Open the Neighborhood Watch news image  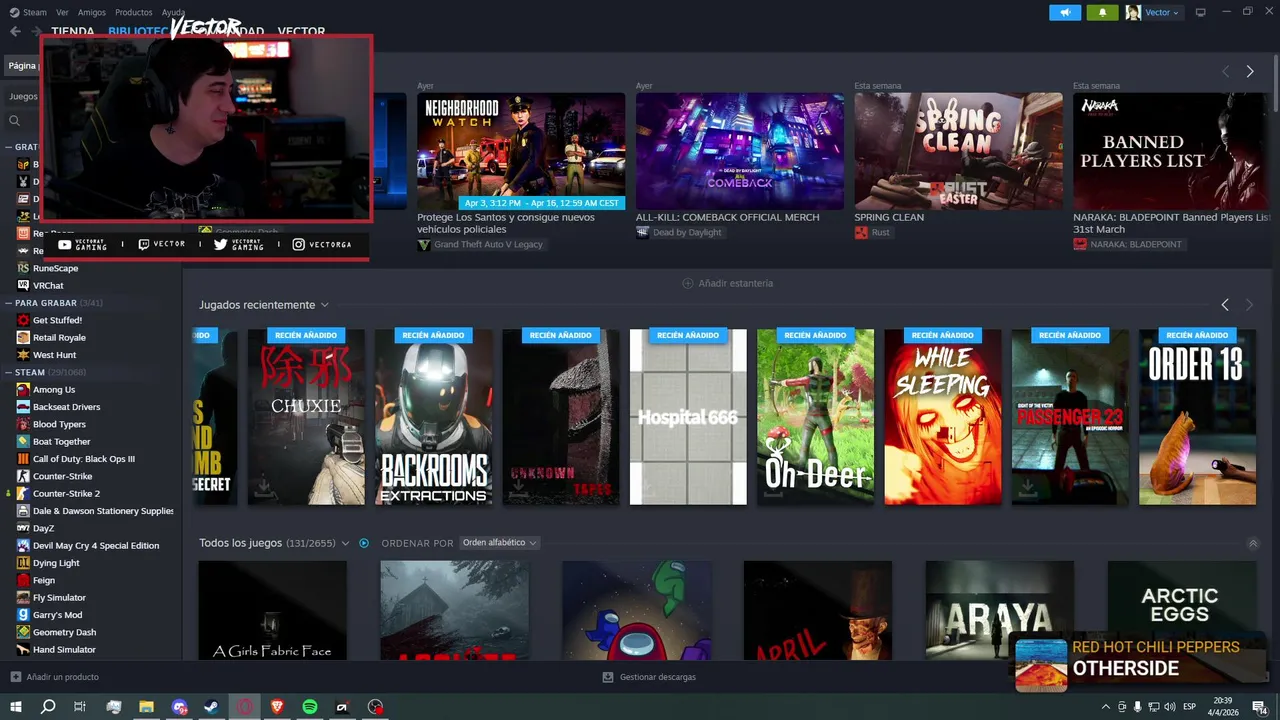coord(521,151)
